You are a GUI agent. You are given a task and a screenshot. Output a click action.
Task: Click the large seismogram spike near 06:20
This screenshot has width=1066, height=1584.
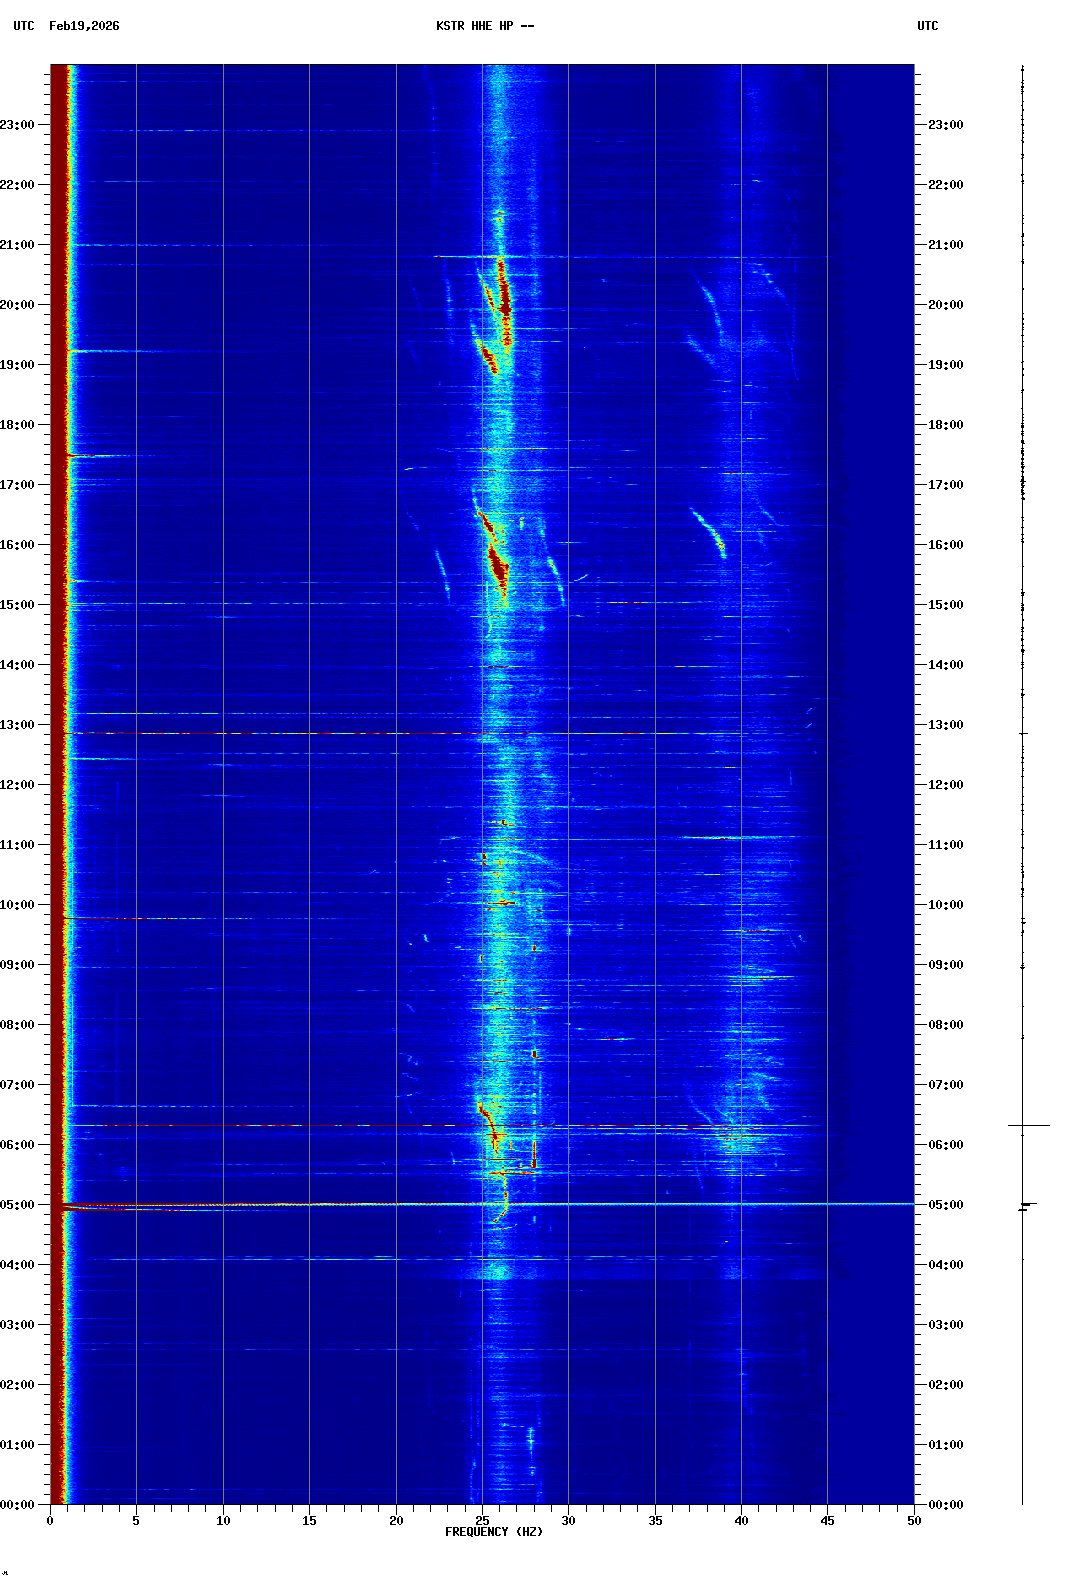(x=1028, y=1125)
